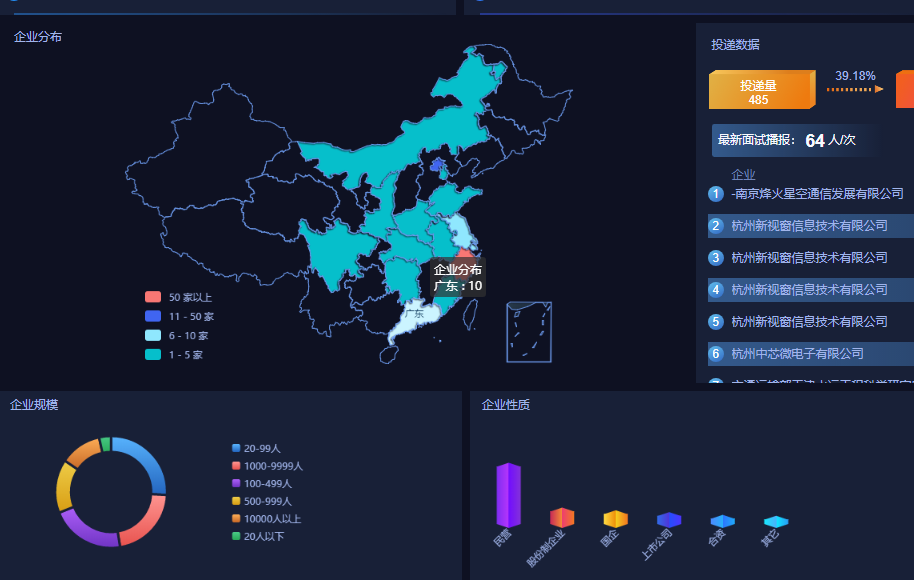Image resolution: width=914 pixels, height=580 pixels.
Task: Click the blue 上市公司 hexagon bar
Action: pyautogui.click(x=669, y=519)
